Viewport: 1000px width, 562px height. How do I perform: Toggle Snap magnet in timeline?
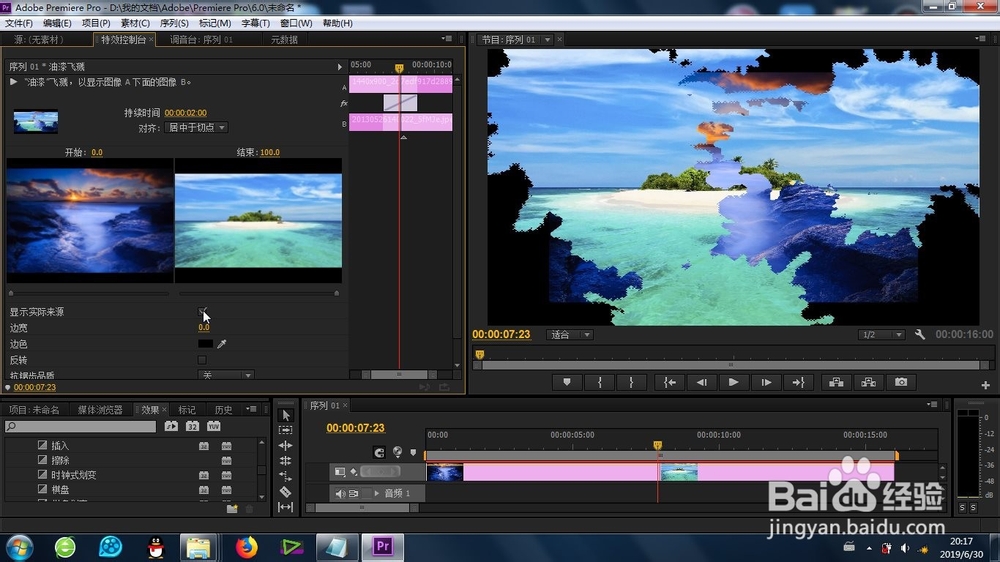pyautogui.click(x=379, y=452)
